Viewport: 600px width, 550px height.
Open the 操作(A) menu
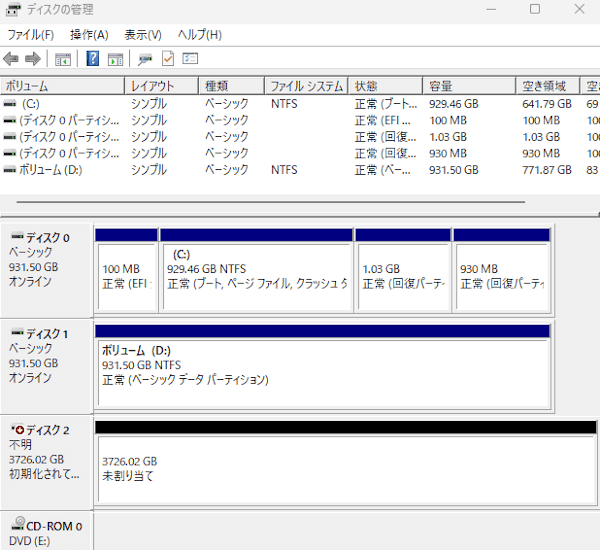click(x=89, y=35)
